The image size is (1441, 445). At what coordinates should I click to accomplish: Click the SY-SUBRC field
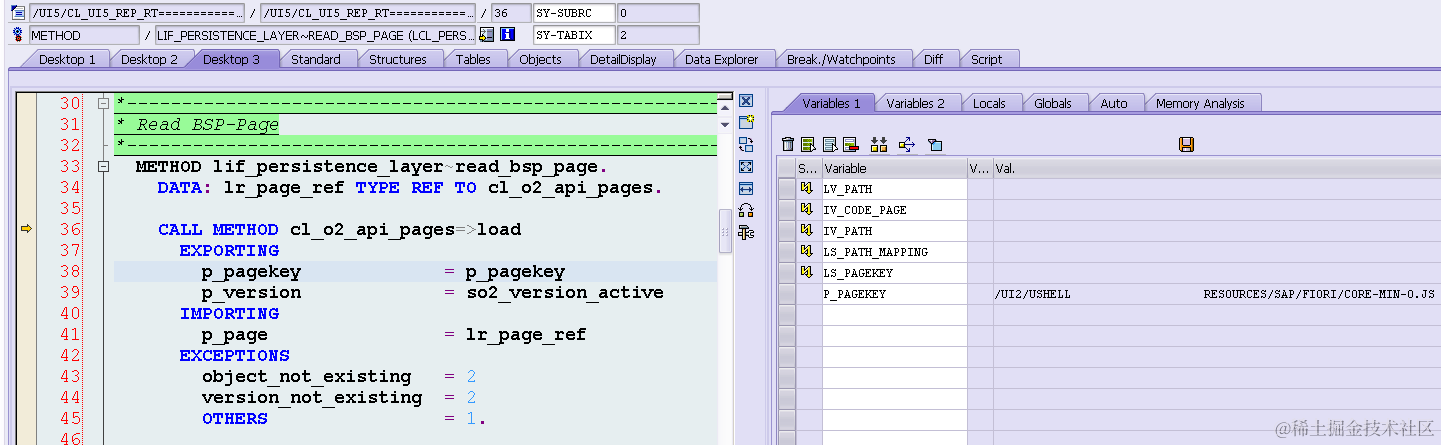573,14
